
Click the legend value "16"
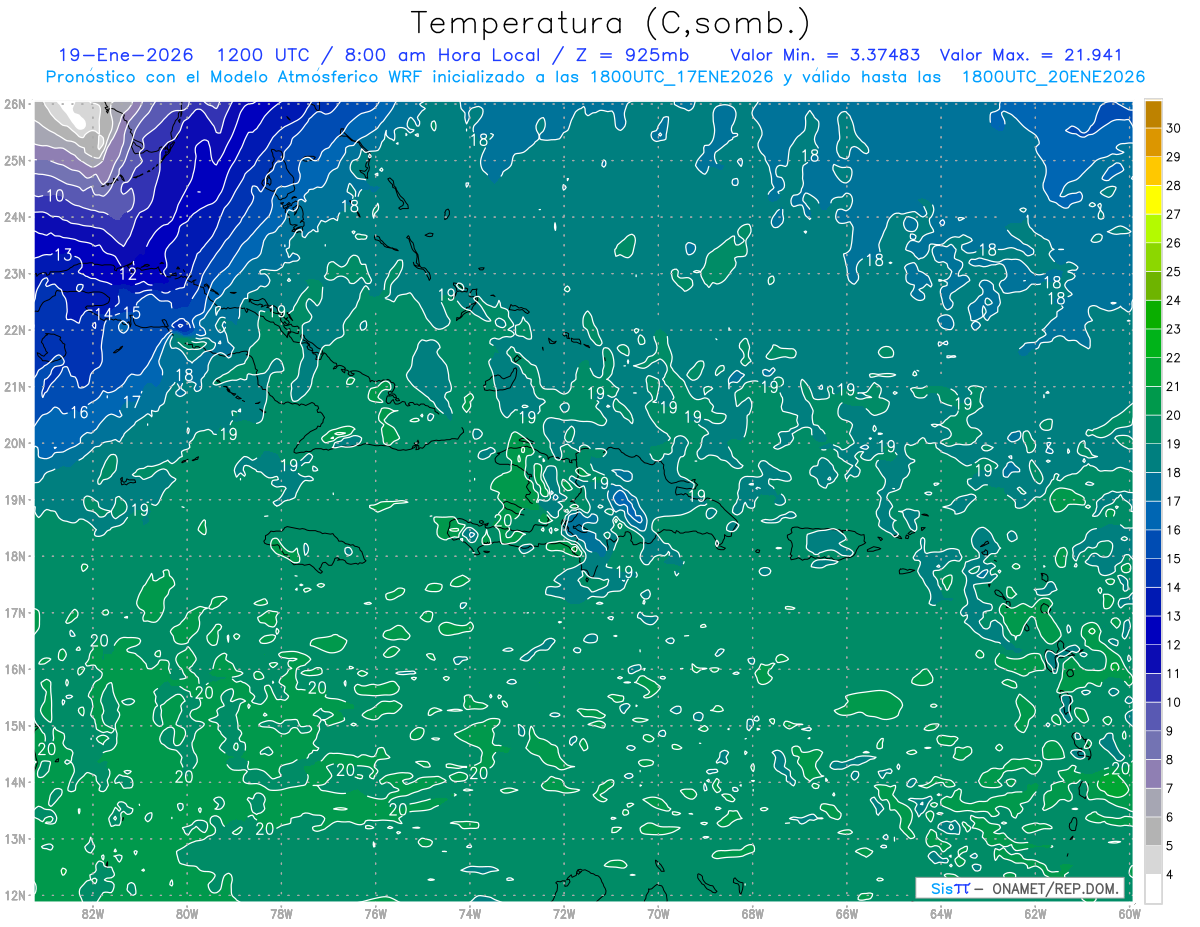click(x=1174, y=530)
